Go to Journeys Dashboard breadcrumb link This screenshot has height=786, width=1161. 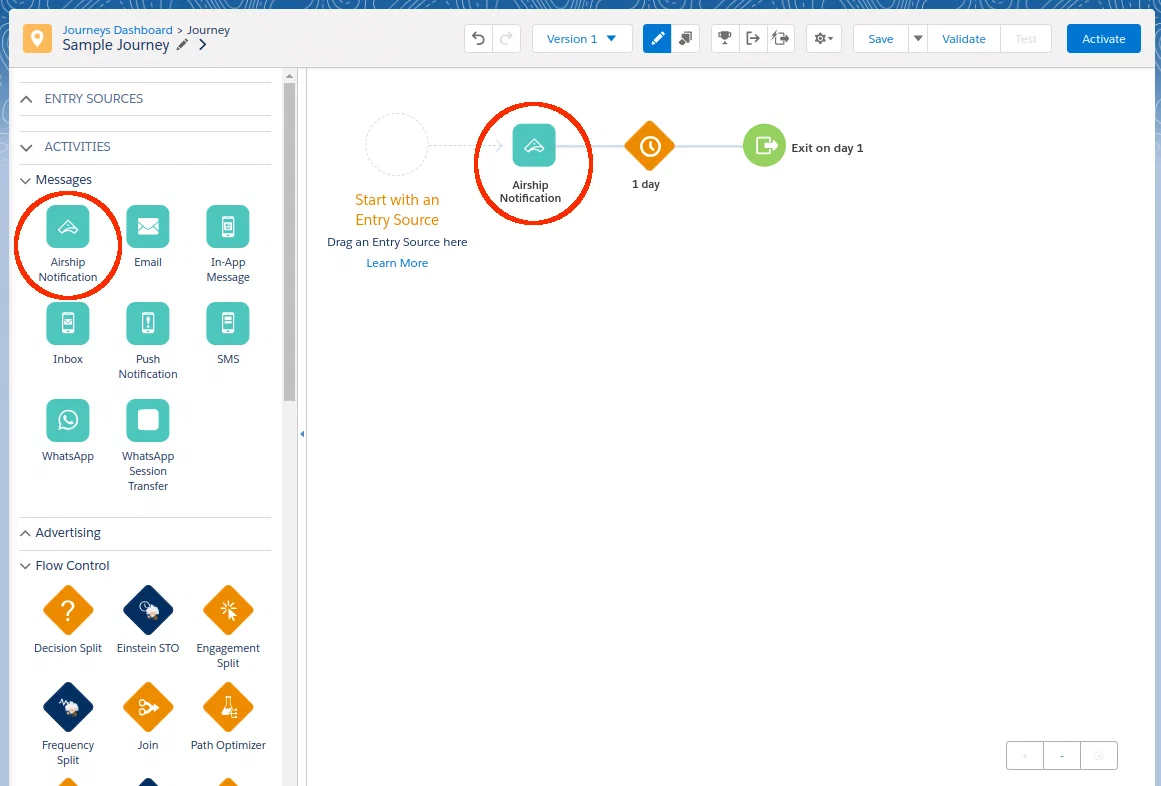point(117,30)
